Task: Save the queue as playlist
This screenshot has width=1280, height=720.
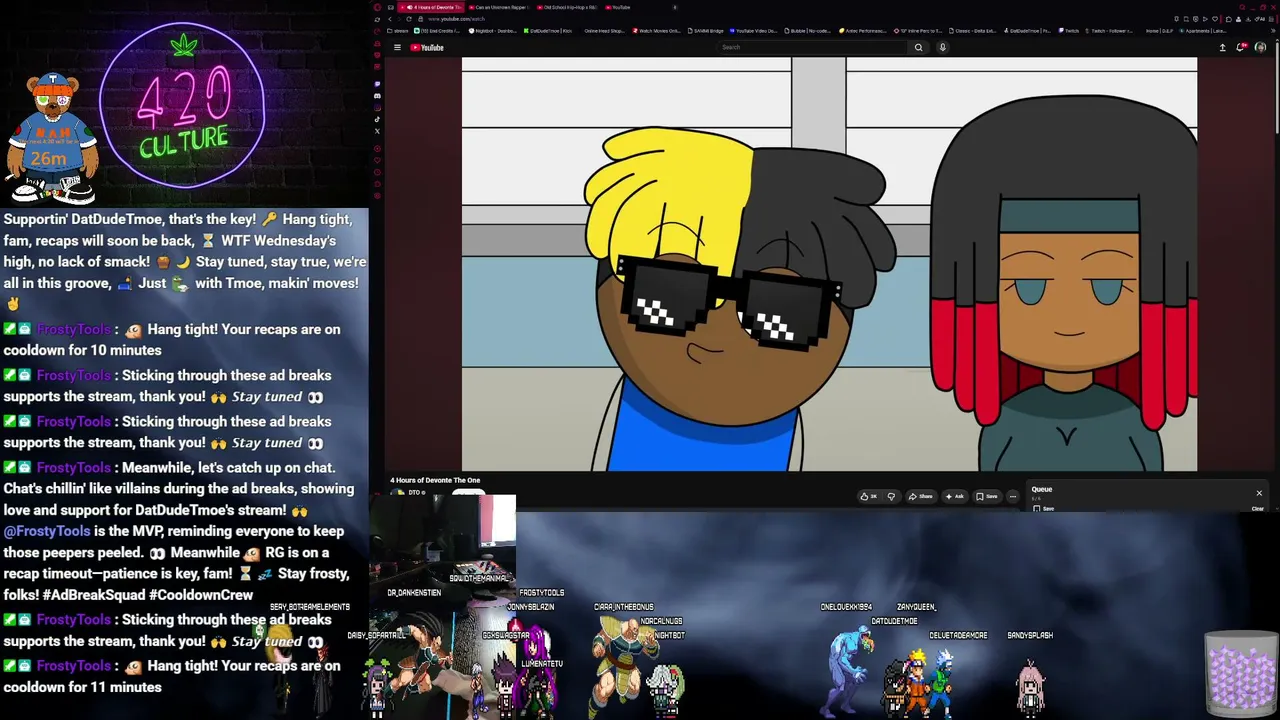Action: [1043, 509]
